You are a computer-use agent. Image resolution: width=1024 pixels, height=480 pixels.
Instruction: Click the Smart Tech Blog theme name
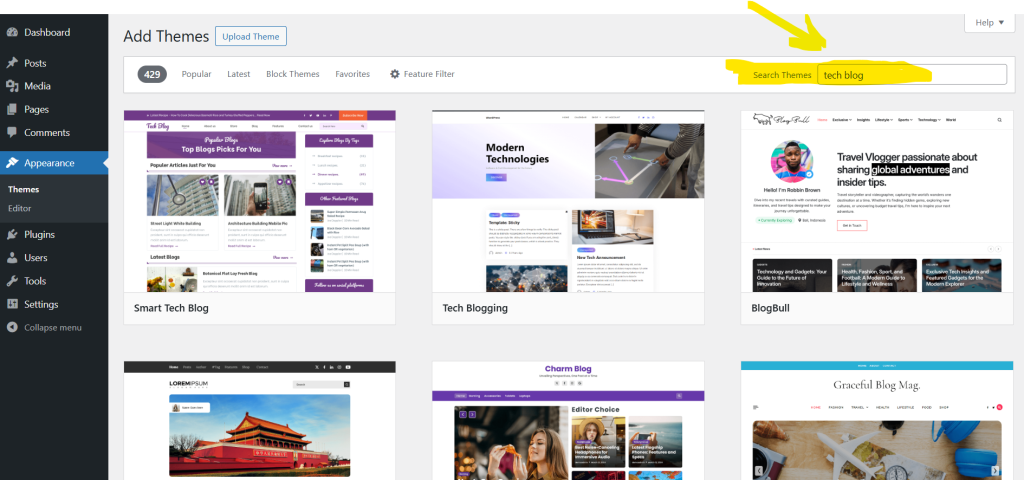(171, 308)
